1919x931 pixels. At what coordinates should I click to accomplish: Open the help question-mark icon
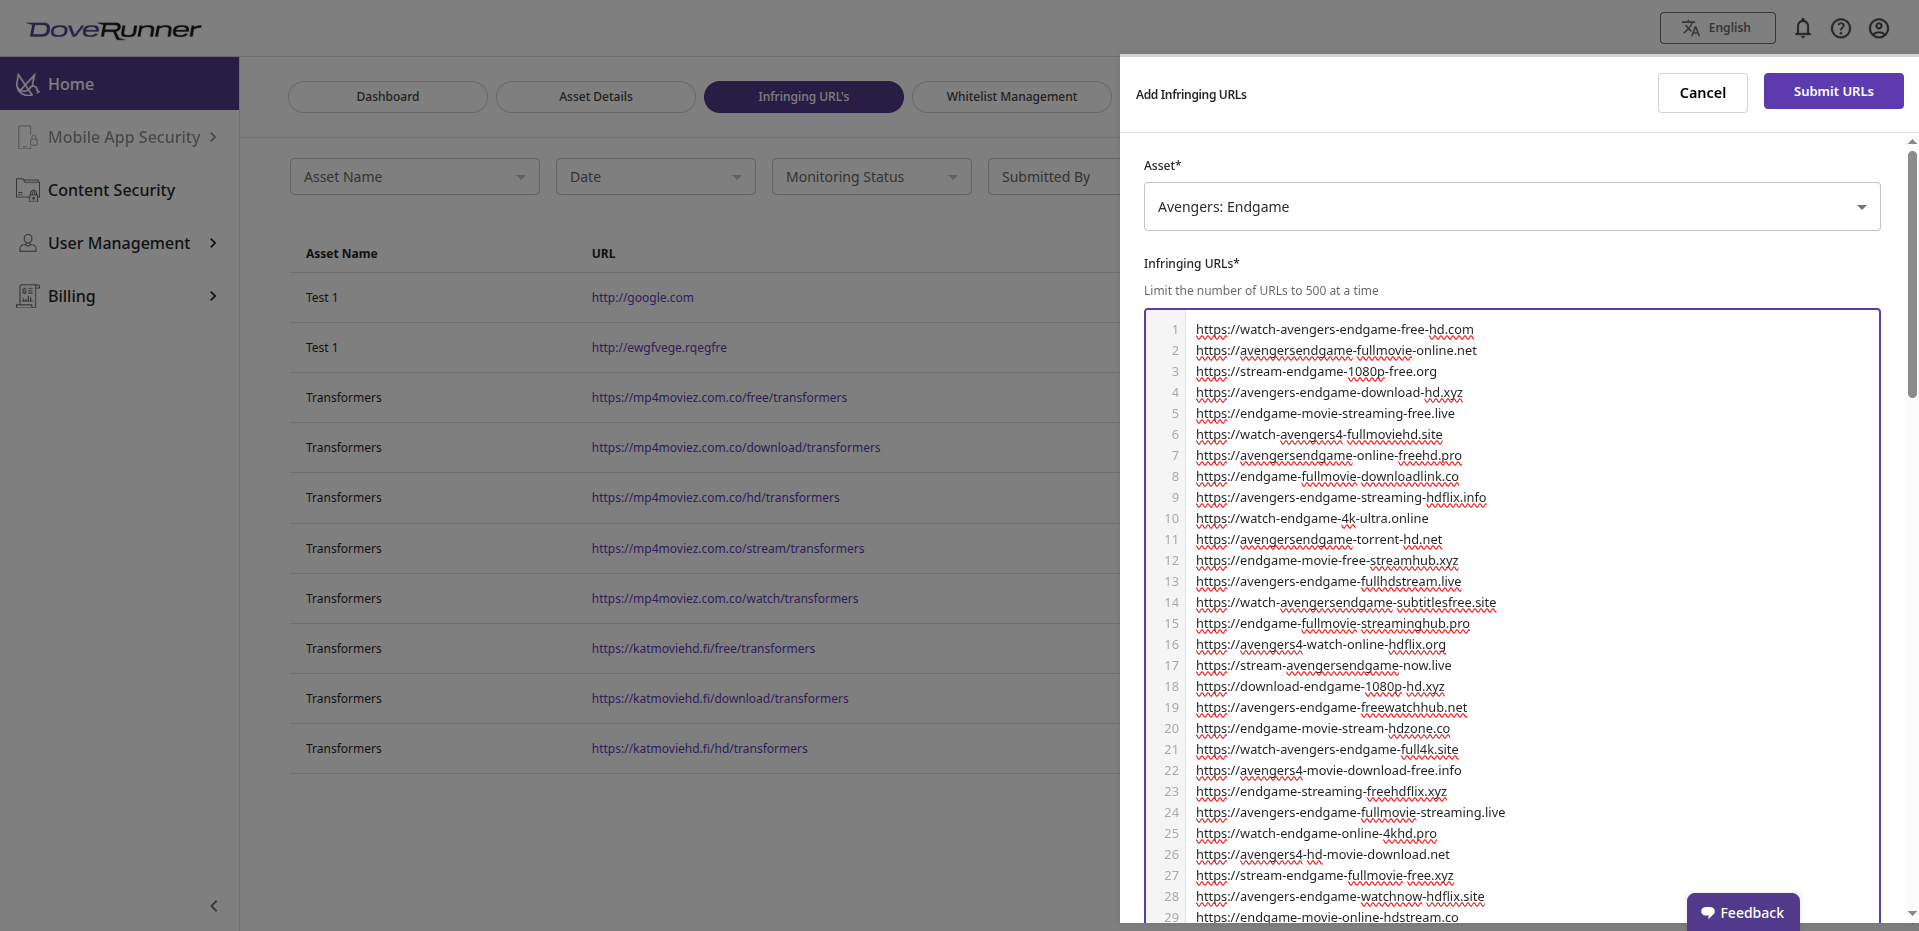[1841, 28]
